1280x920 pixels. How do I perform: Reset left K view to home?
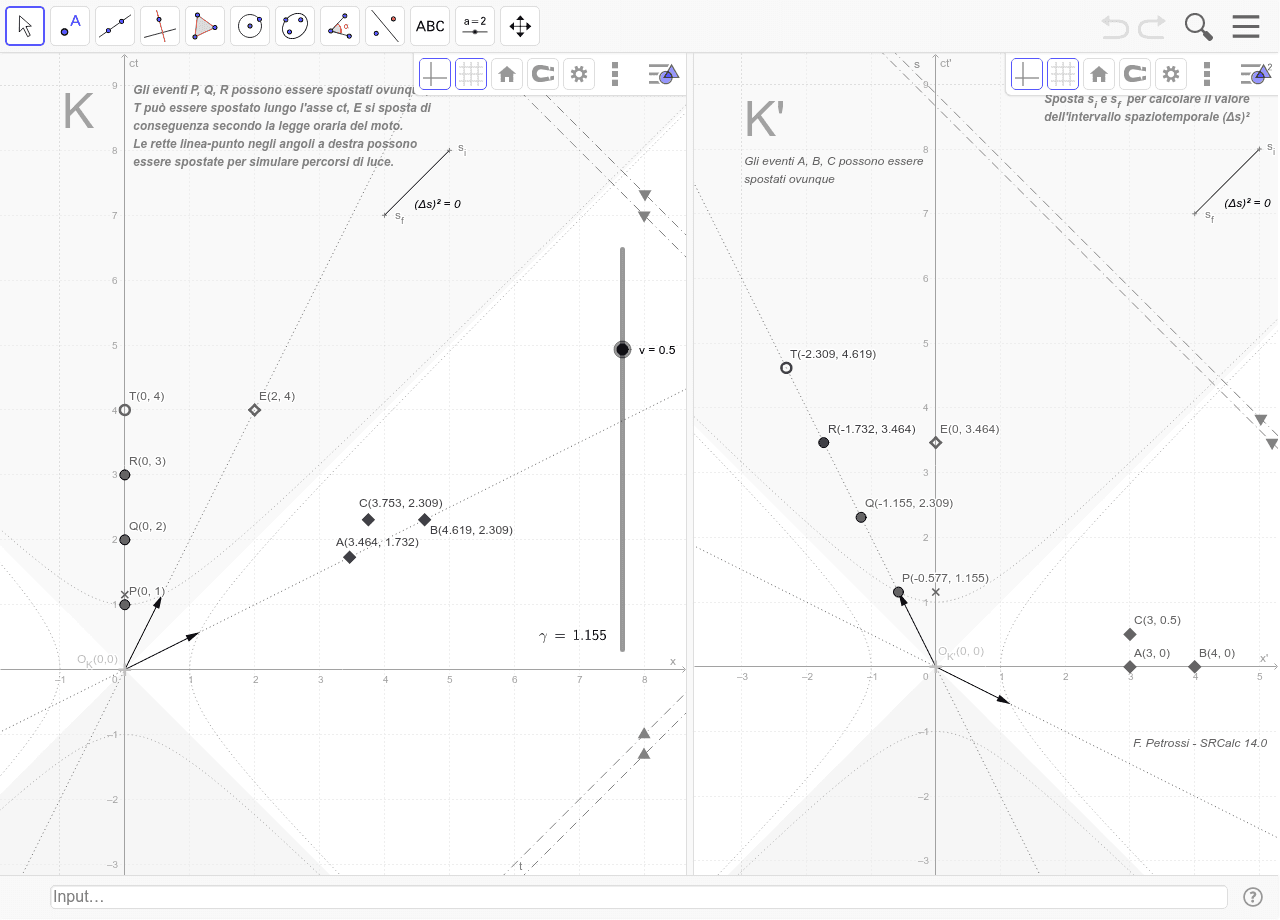coord(507,74)
